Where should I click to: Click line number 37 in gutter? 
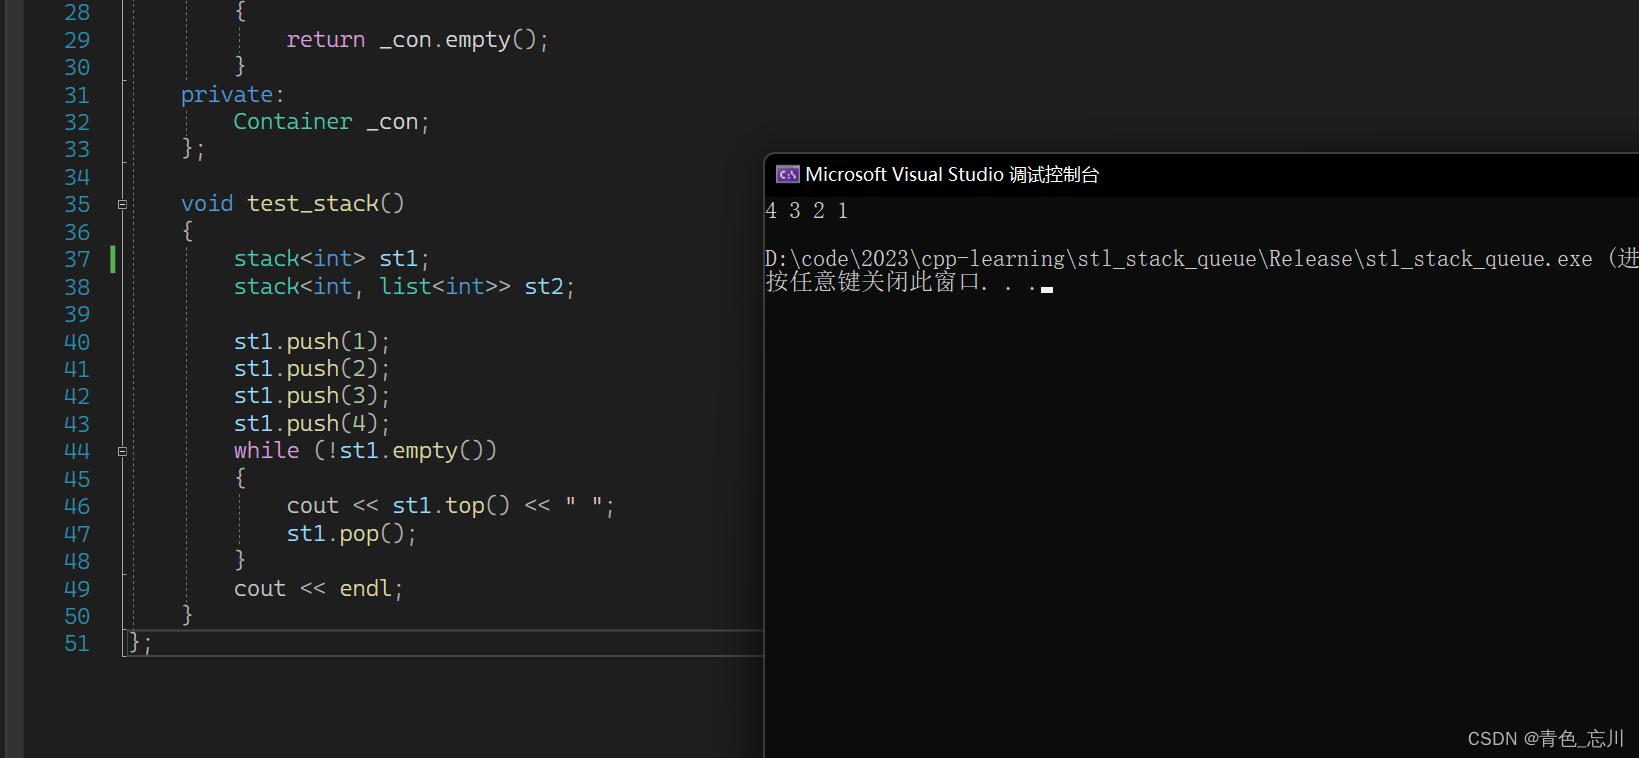pos(77,260)
